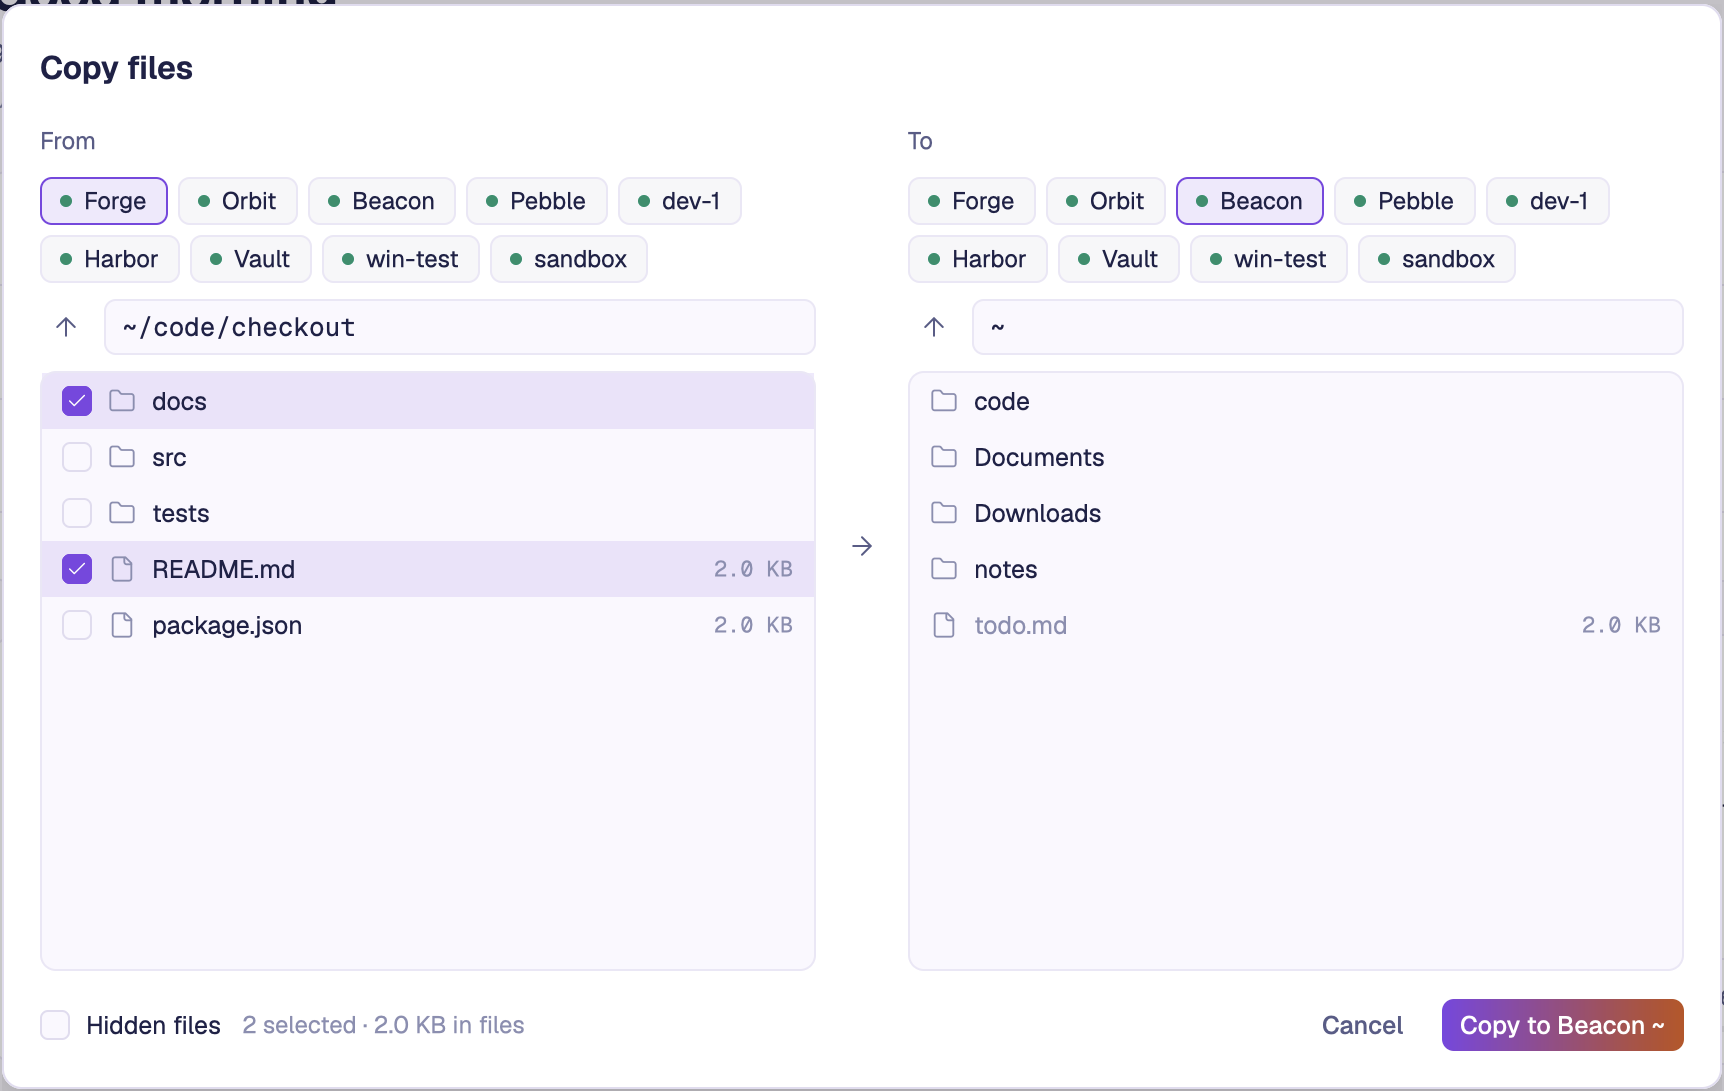Pick Harbor as destination machine
This screenshot has height=1091, width=1724.
click(x=978, y=259)
